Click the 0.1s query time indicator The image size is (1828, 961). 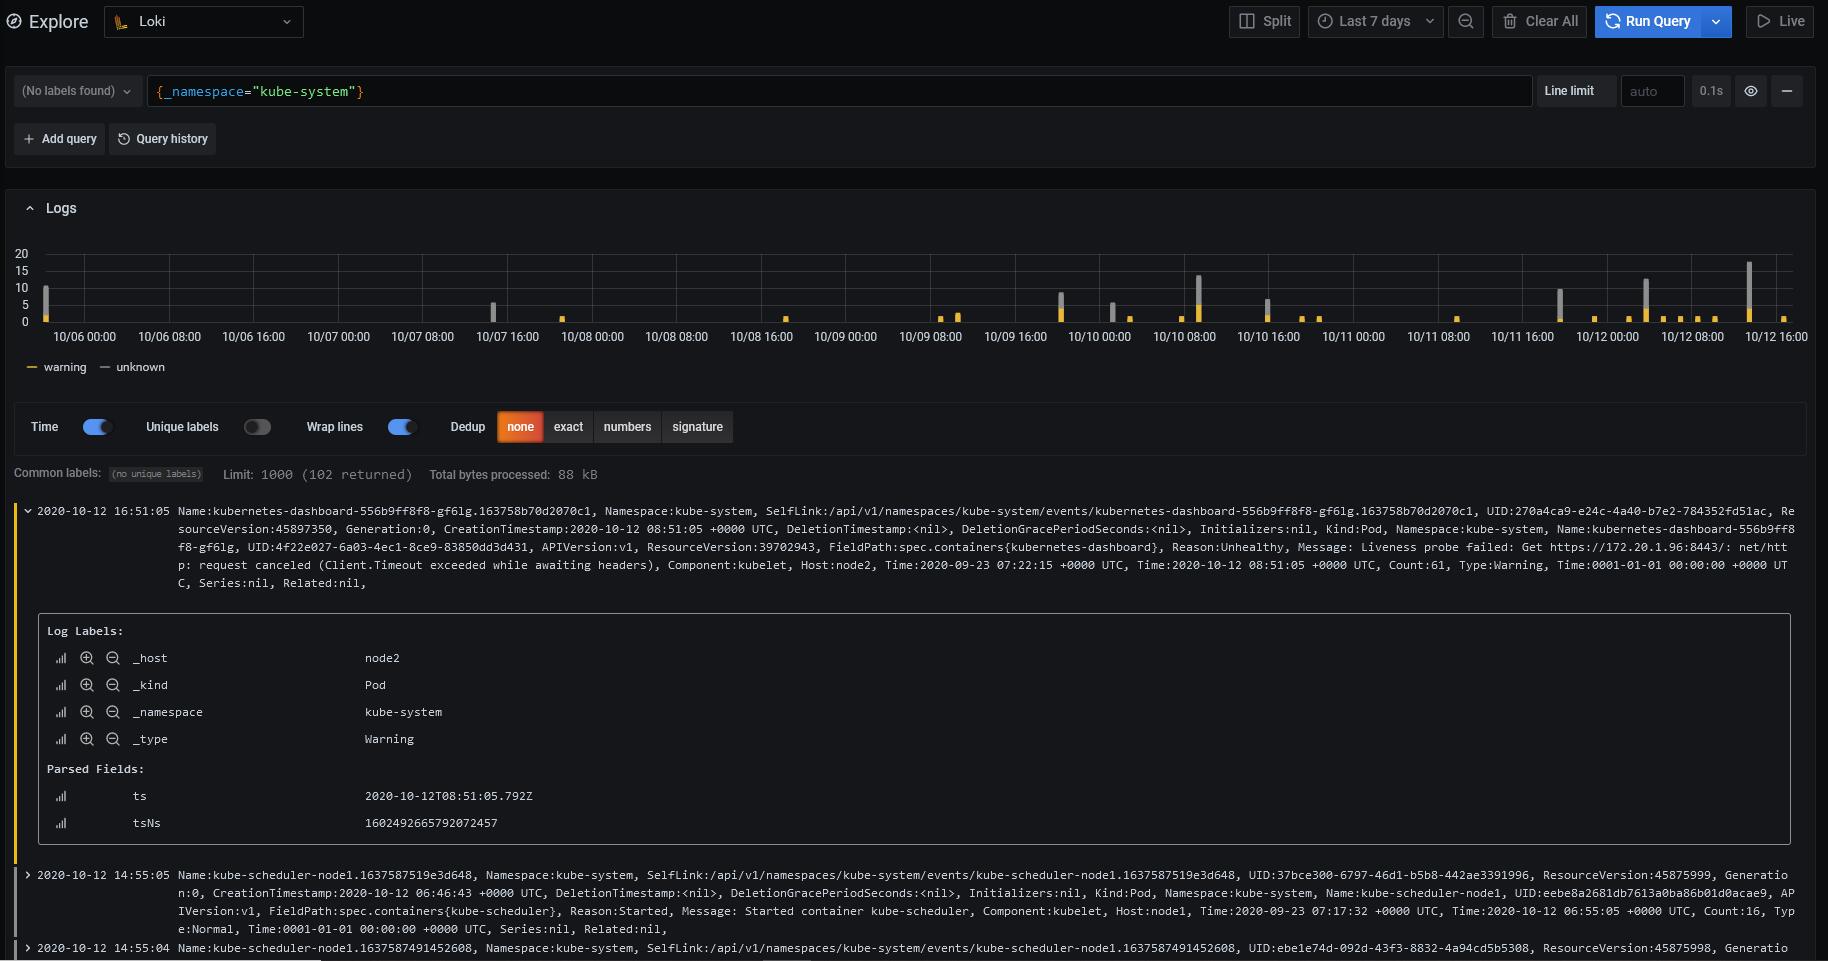coord(1711,91)
